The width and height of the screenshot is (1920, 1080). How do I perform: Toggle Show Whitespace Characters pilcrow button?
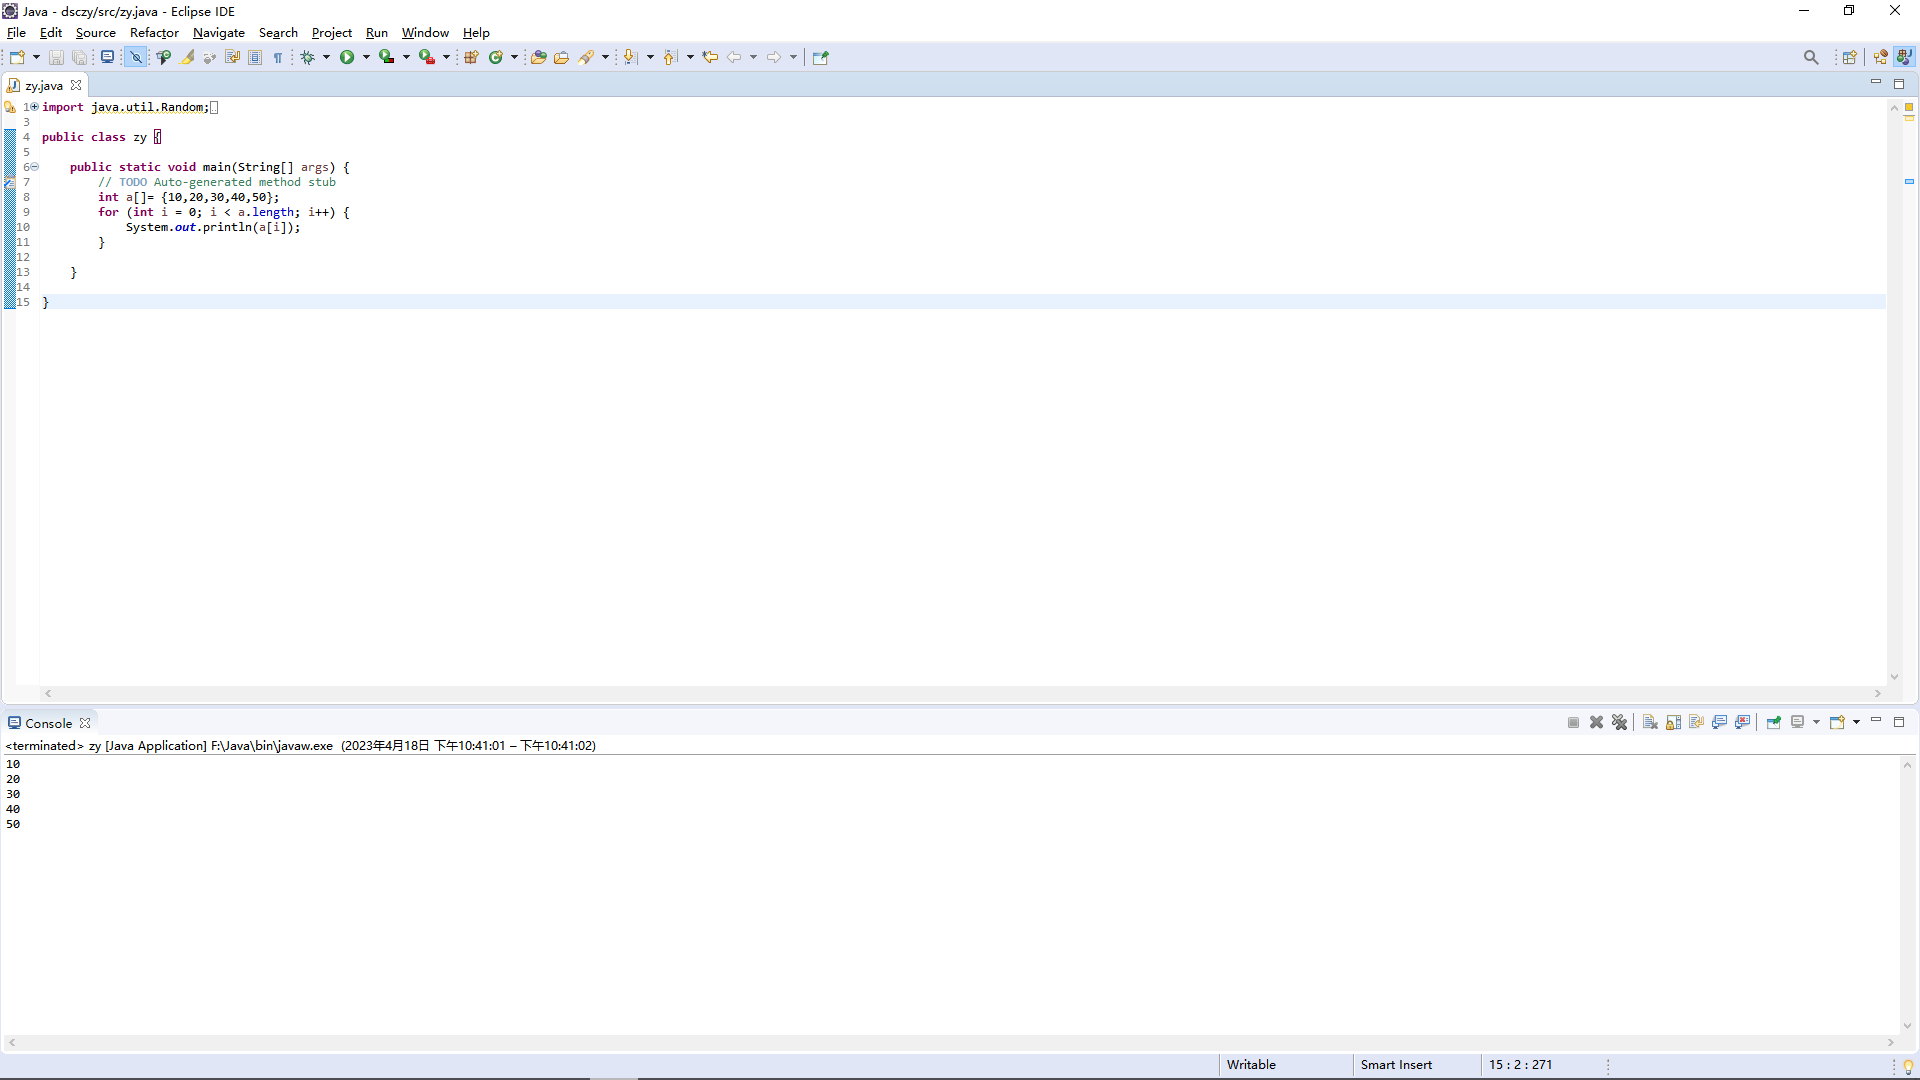point(278,57)
